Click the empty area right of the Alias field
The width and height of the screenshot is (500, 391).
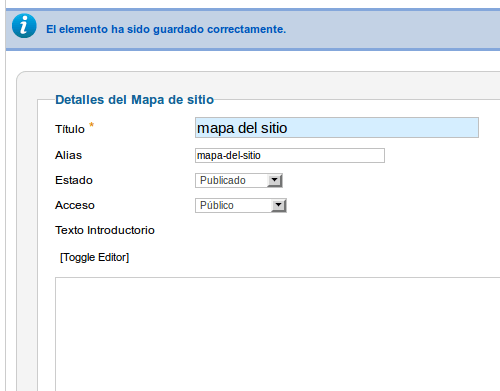(x=440, y=156)
